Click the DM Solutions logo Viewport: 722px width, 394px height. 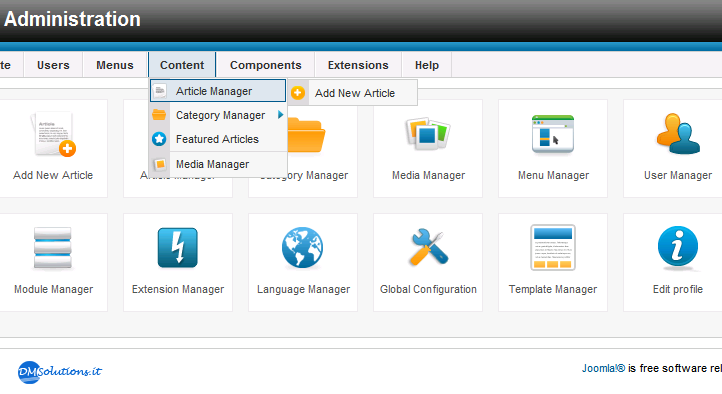point(59,371)
